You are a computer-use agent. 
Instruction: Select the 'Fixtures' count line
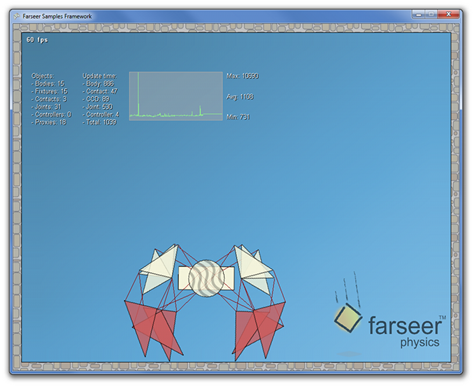49,91
